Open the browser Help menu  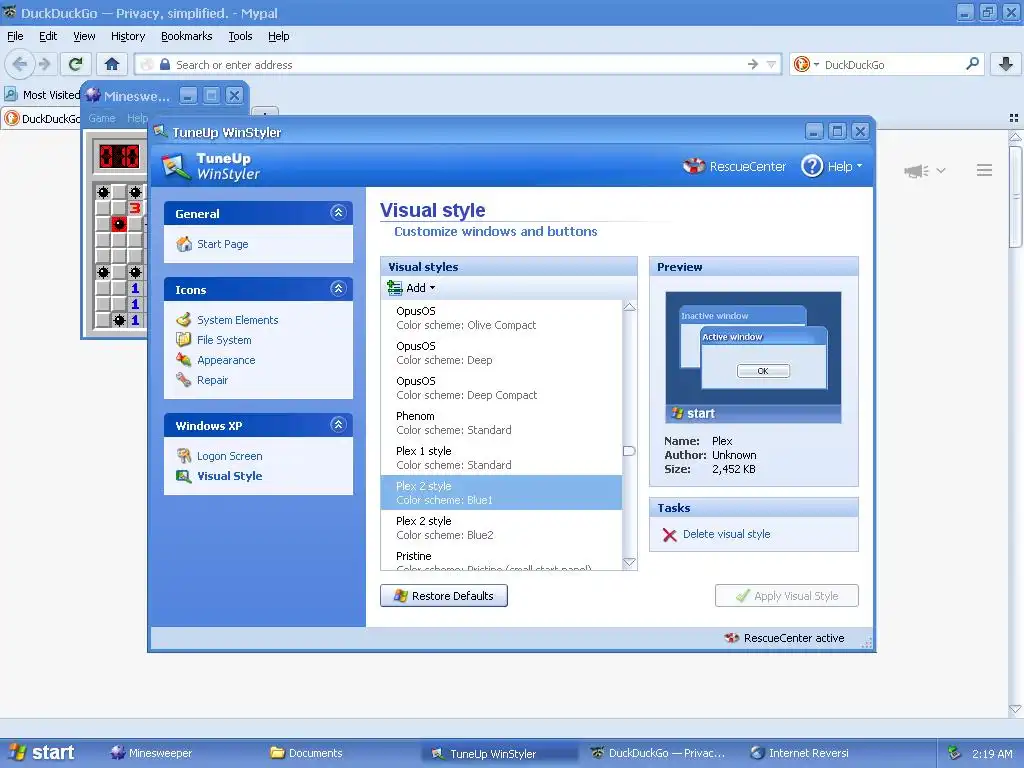click(x=279, y=36)
